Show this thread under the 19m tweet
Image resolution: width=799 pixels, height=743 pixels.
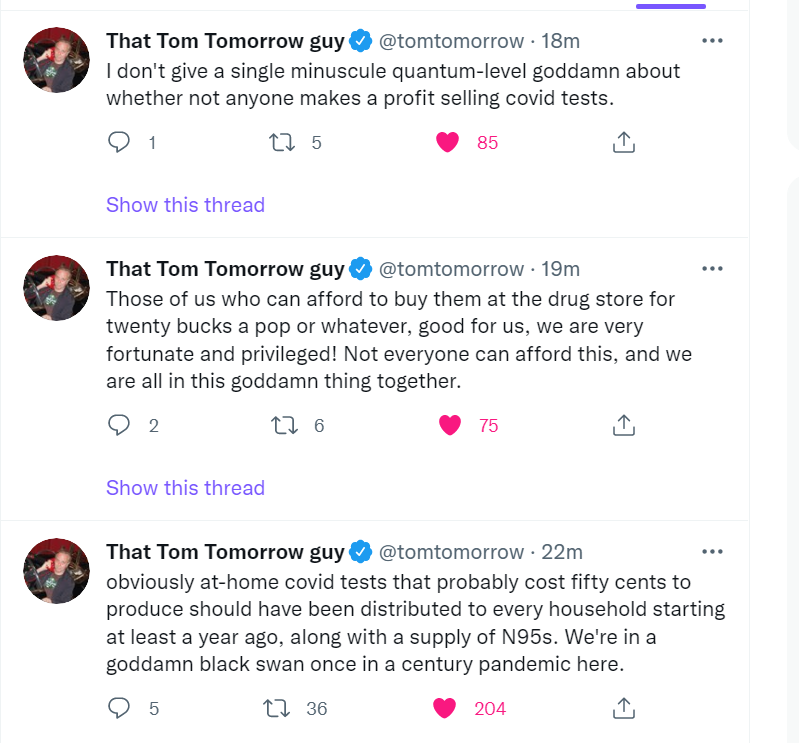pyautogui.click(x=185, y=488)
